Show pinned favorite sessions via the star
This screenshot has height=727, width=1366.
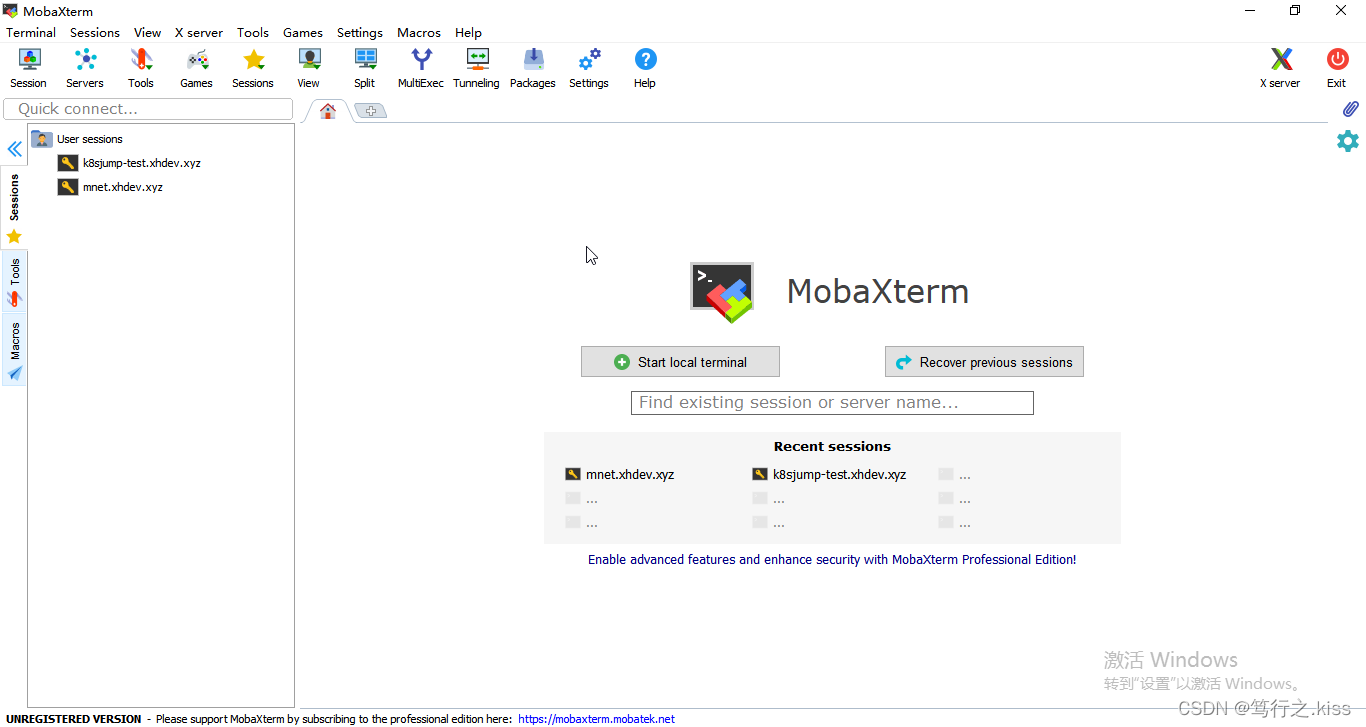[x=14, y=236]
